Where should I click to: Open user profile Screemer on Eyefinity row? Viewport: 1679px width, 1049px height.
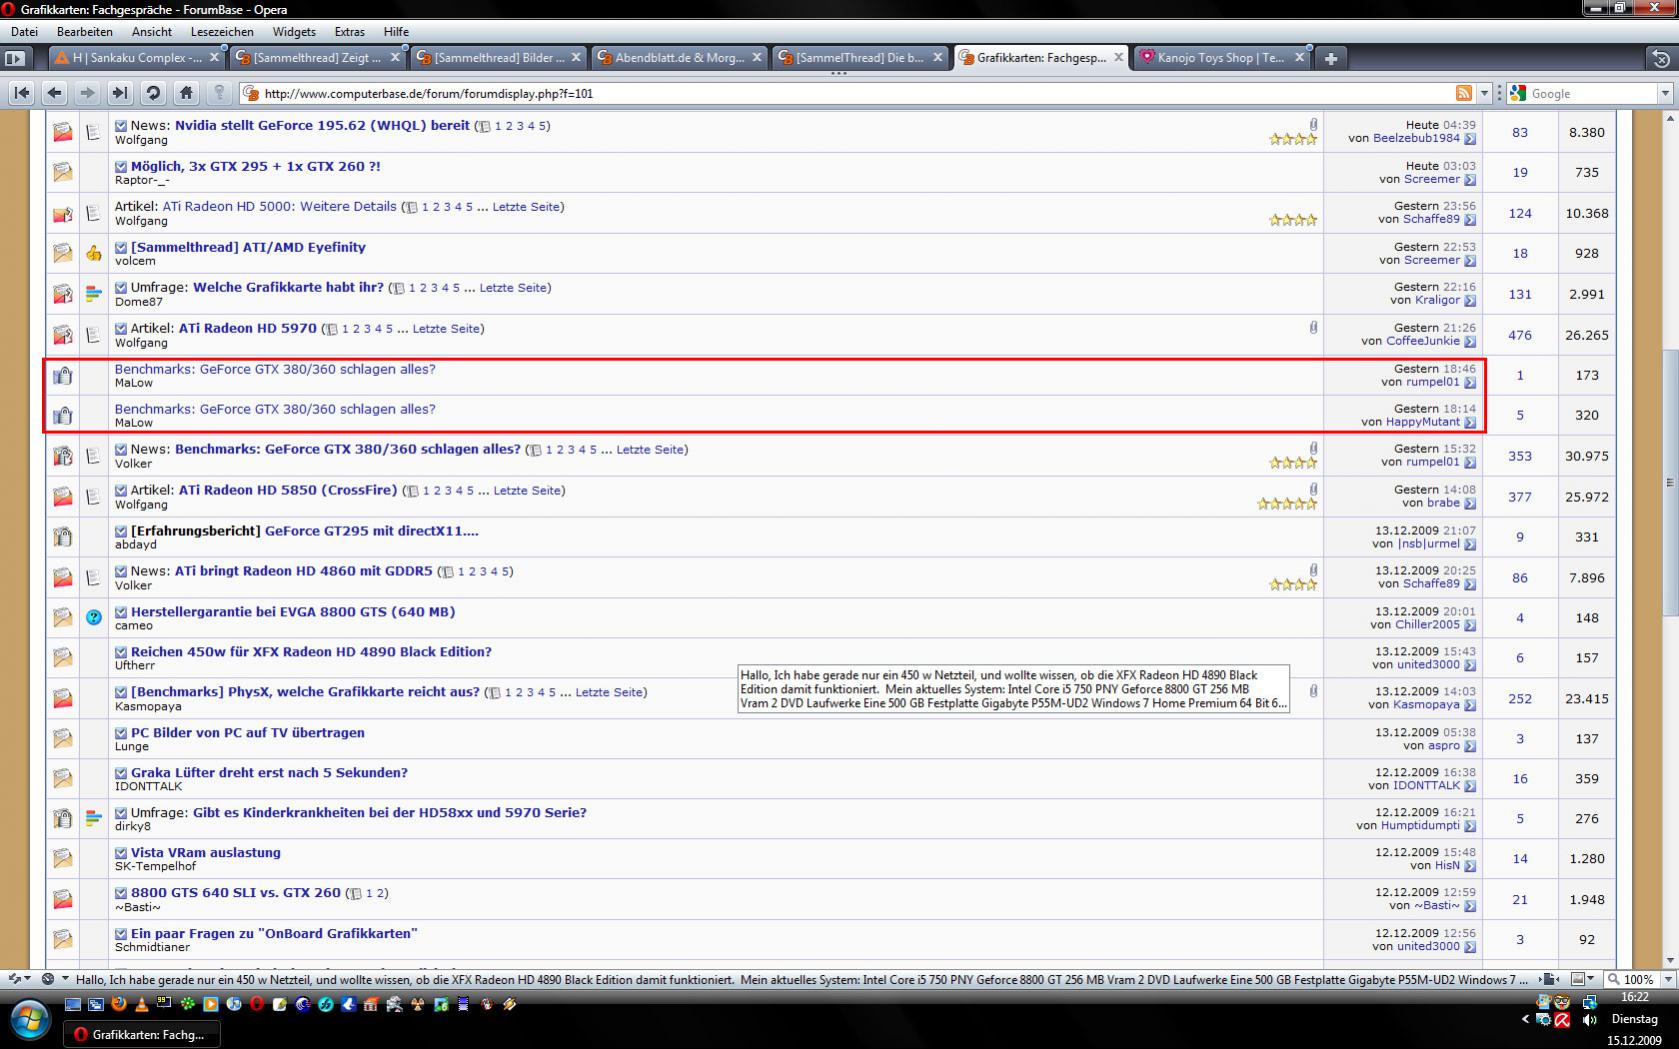pyautogui.click(x=1432, y=260)
